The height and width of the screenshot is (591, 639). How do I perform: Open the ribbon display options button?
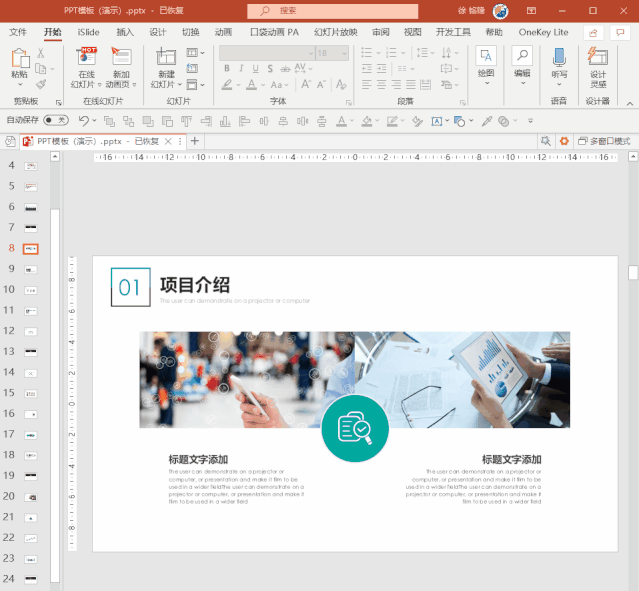pos(531,11)
